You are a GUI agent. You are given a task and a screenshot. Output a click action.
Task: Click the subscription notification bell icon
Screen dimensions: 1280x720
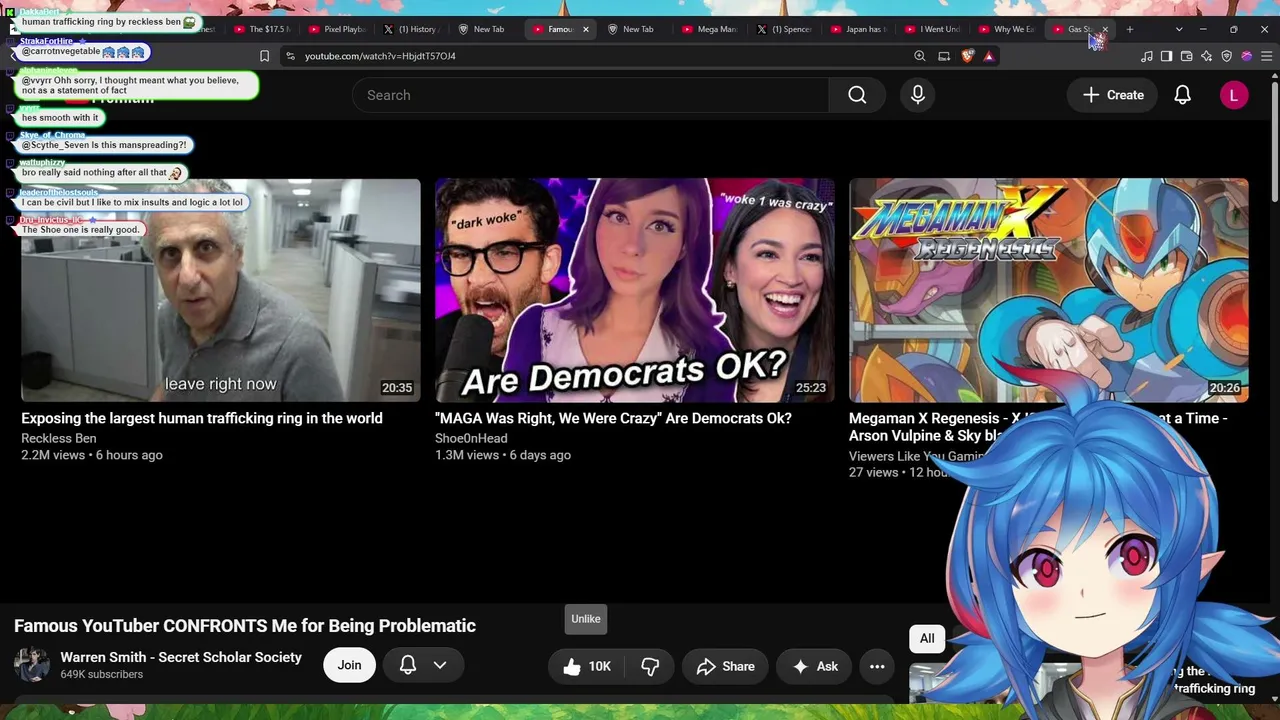pos(408,665)
